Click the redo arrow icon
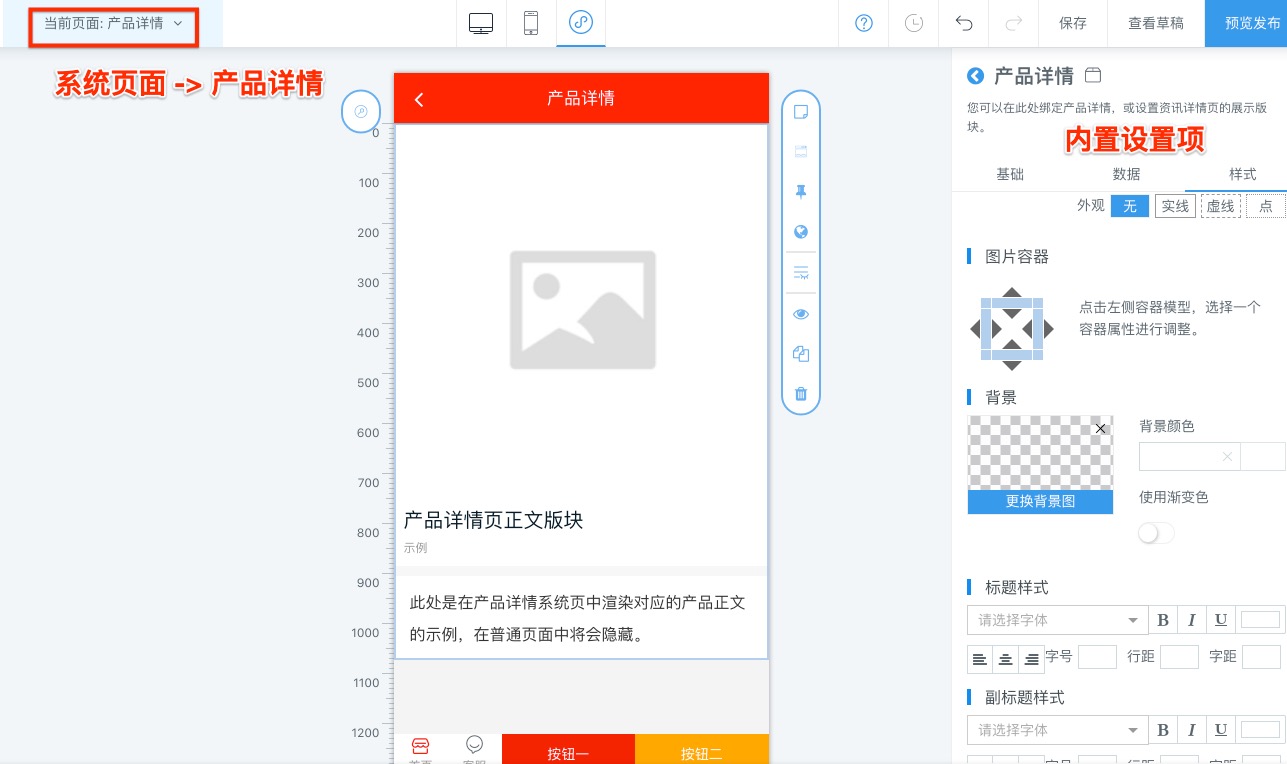The width and height of the screenshot is (1287, 764). click(x=1013, y=23)
